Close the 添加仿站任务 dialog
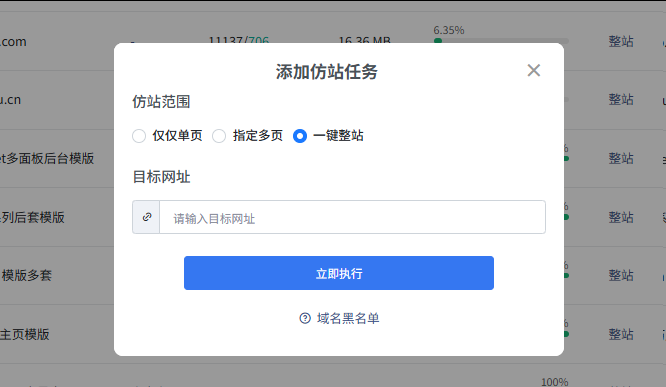The width and height of the screenshot is (666, 387). point(533,71)
